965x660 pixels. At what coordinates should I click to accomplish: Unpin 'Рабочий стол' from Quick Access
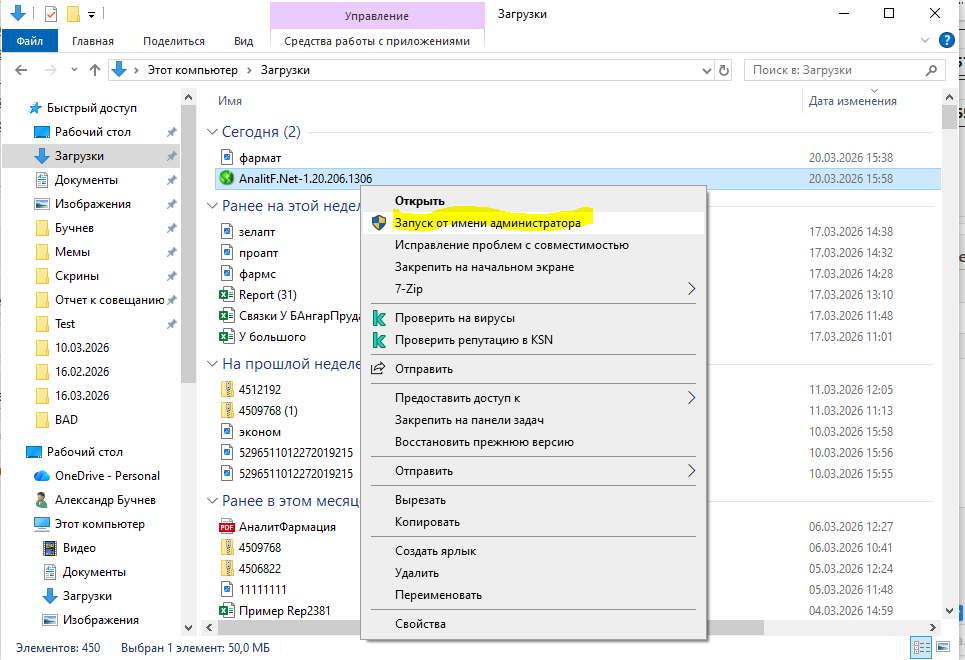171,132
